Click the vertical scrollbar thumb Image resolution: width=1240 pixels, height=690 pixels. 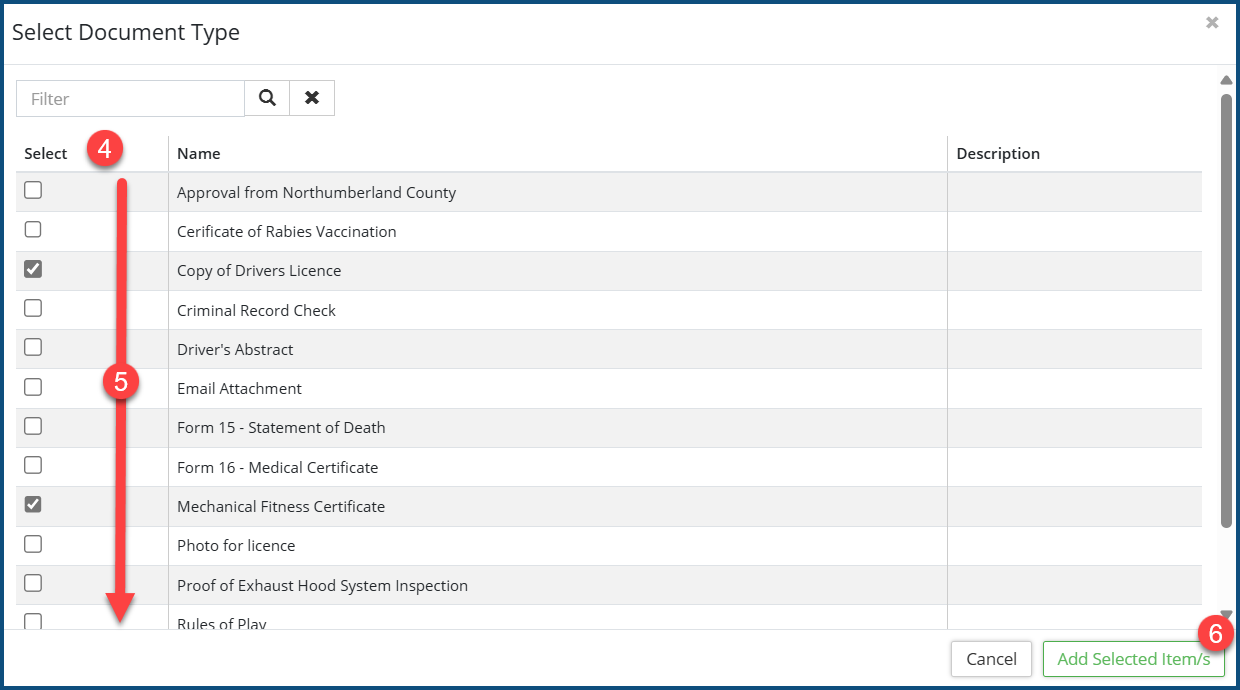[x=1226, y=310]
